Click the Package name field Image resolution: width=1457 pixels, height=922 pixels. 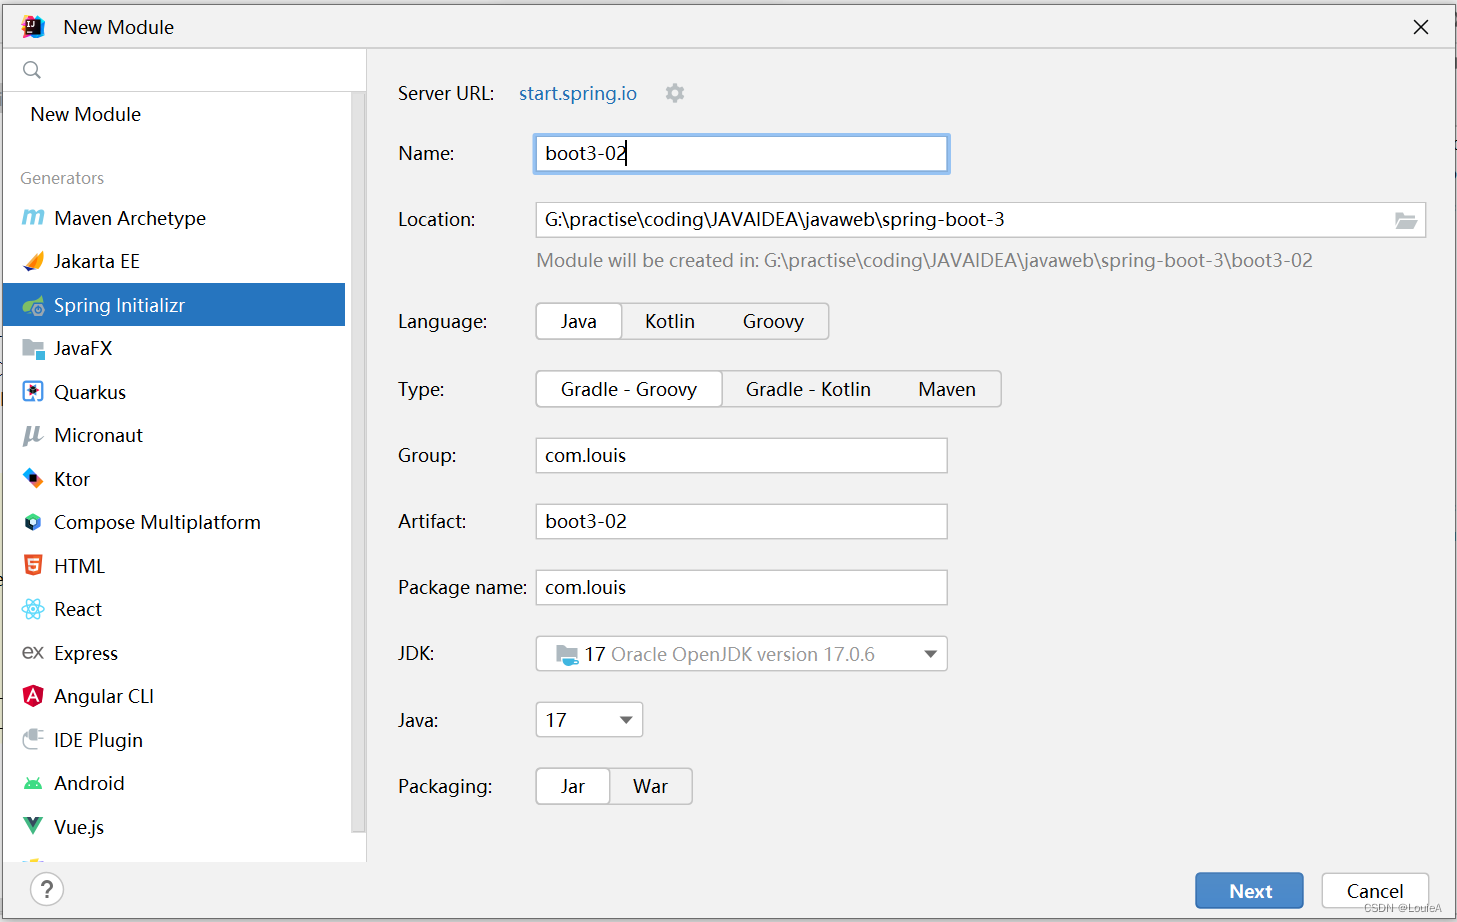point(742,587)
